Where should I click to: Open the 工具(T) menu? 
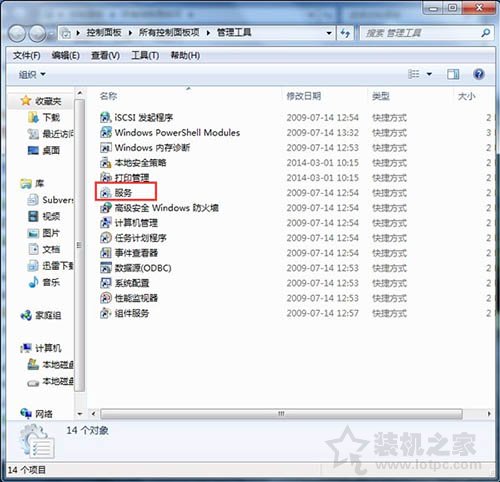pyautogui.click(x=145, y=55)
